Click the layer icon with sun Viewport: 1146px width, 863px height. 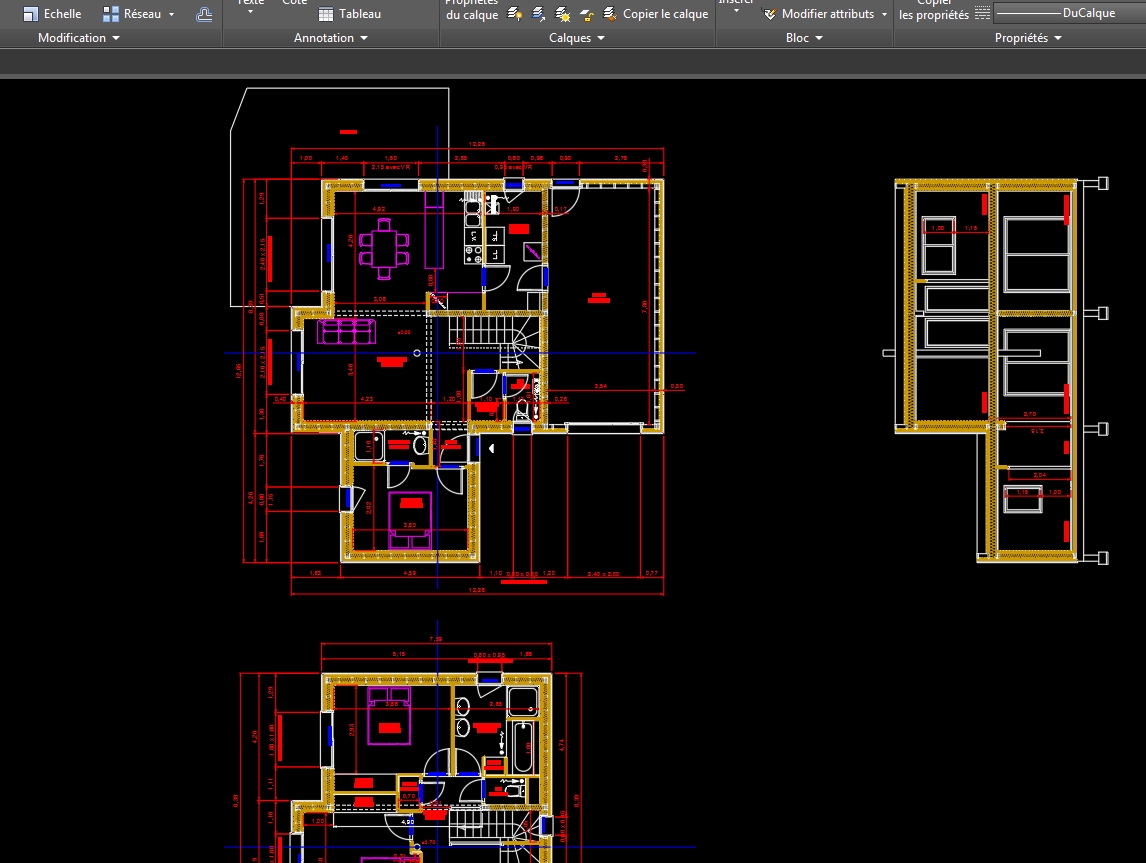click(x=563, y=14)
